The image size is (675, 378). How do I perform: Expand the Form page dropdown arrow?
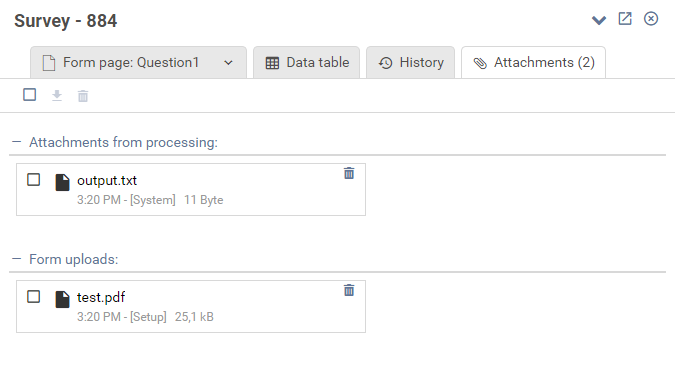(x=228, y=63)
